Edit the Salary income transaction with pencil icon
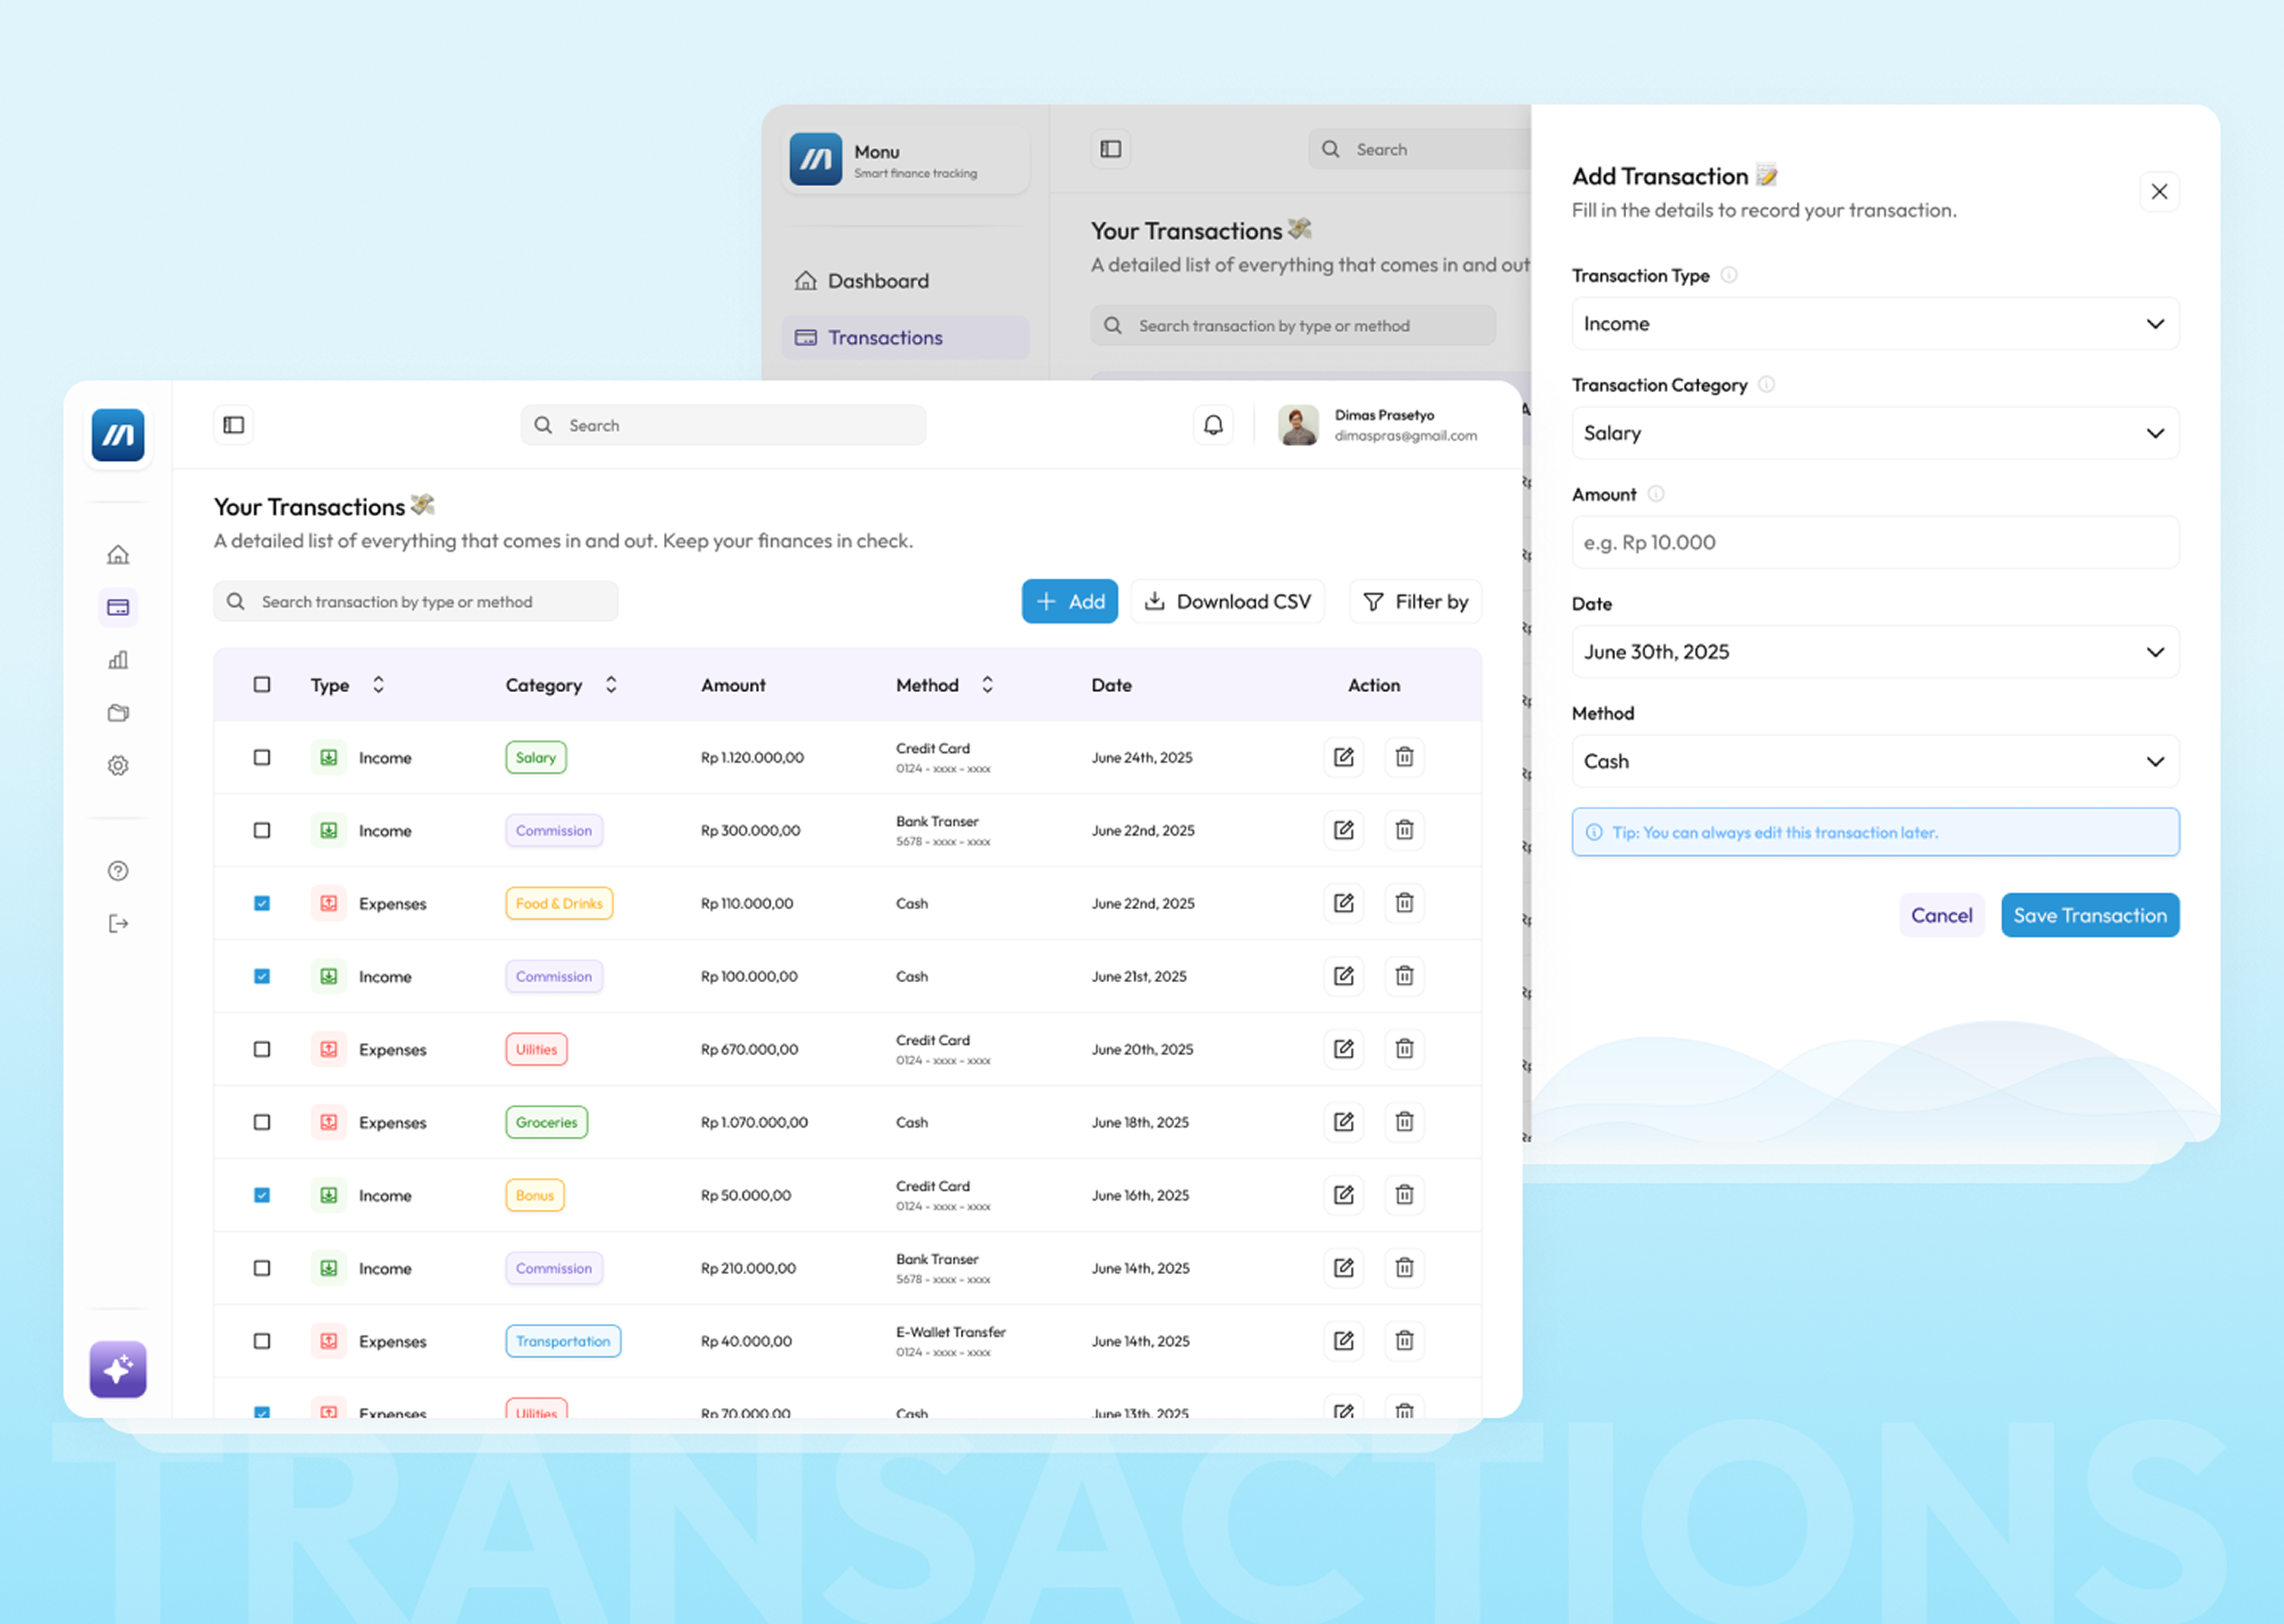2284x1624 pixels. pyautogui.click(x=1343, y=757)
